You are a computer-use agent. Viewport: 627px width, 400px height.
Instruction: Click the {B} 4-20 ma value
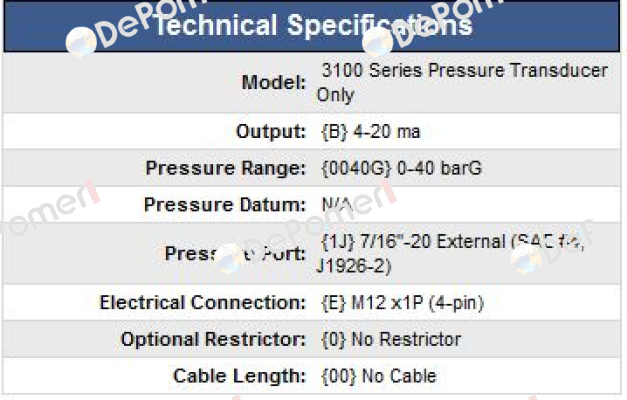pyautogui.click(x=371, y=132)
